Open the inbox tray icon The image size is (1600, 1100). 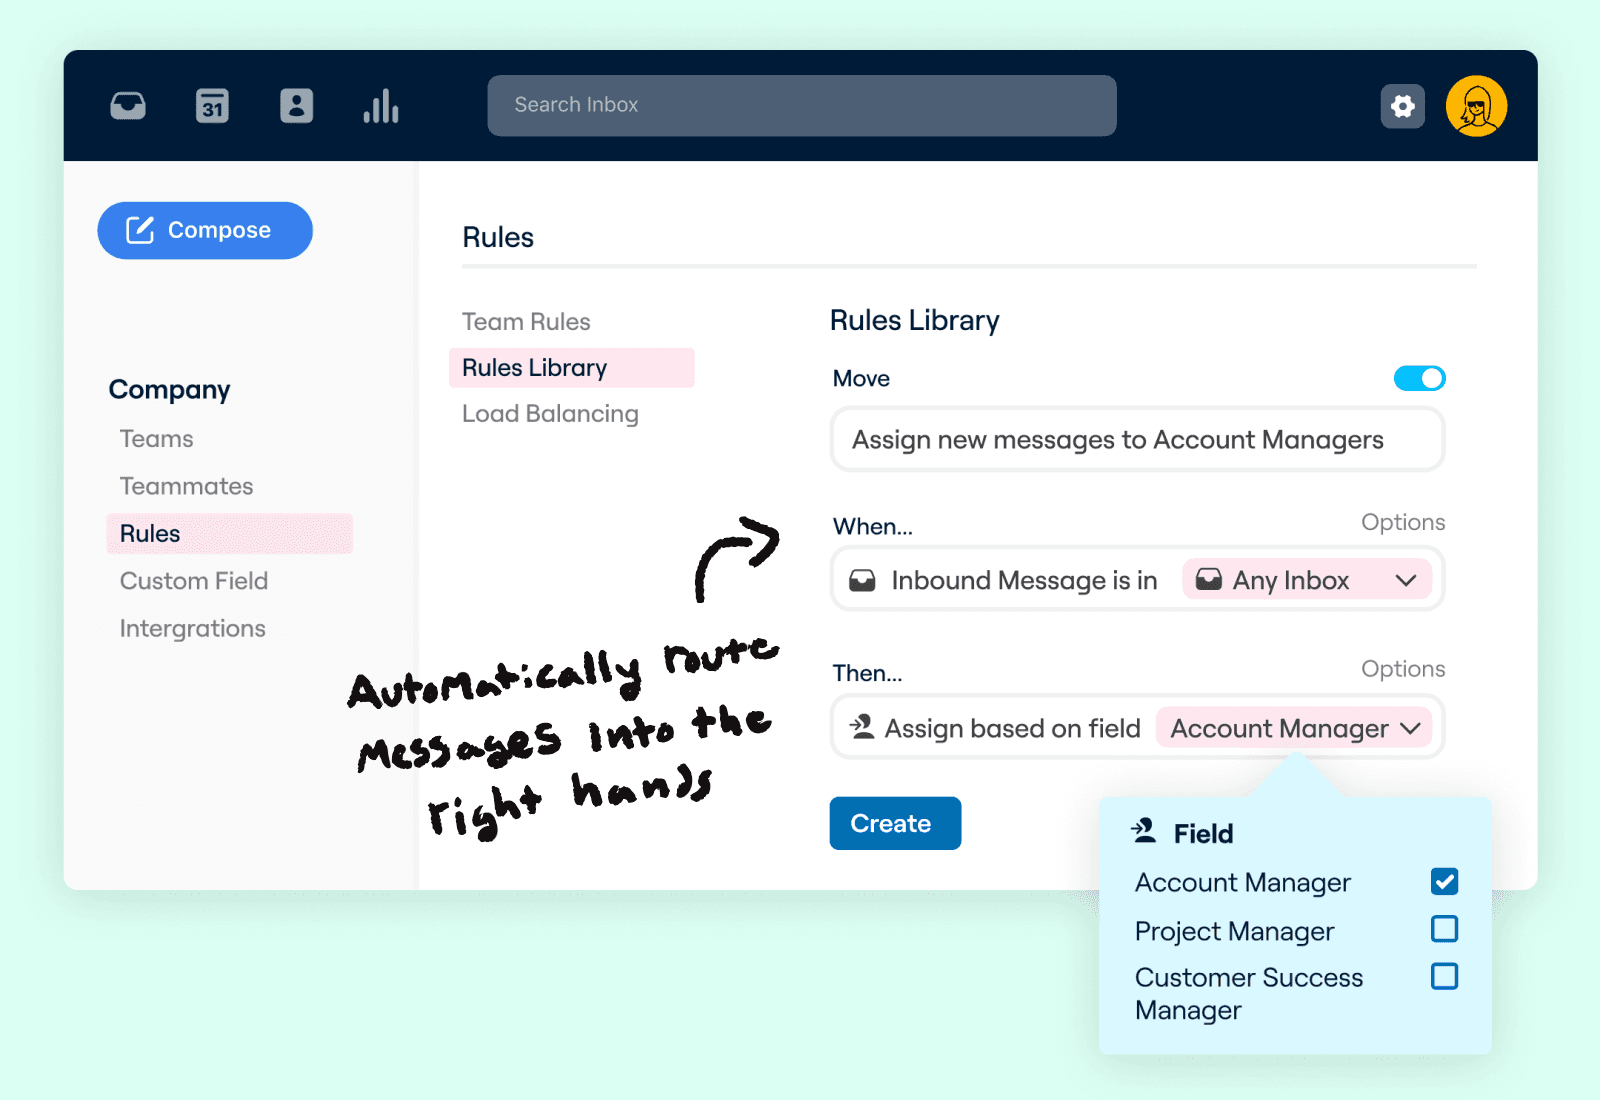click(128, 105)
